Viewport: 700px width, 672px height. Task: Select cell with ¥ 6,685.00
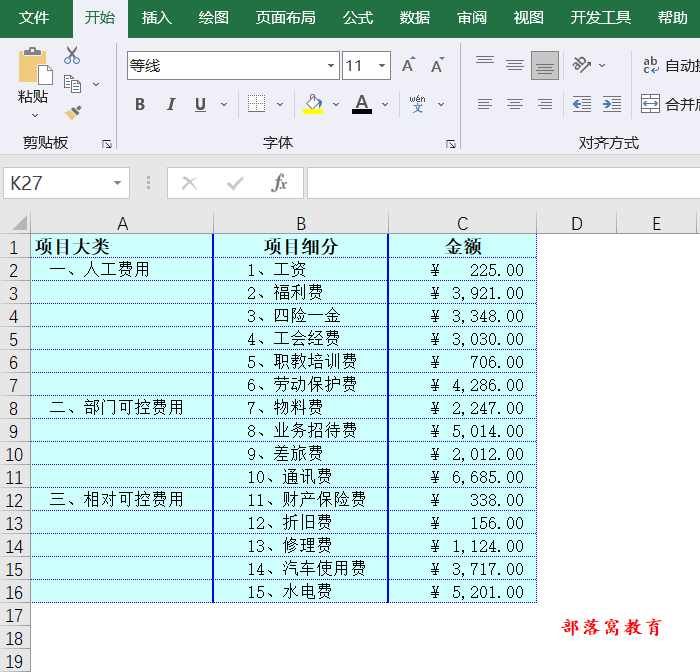(x=462, y=477)
